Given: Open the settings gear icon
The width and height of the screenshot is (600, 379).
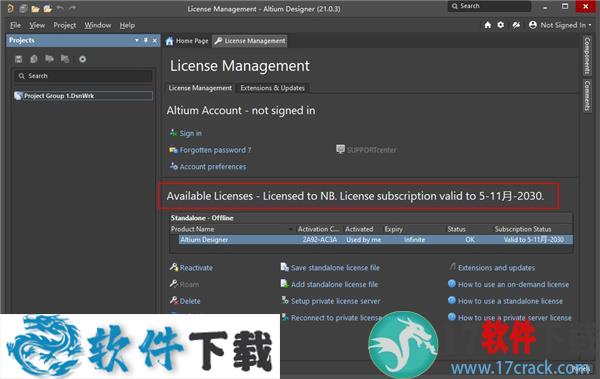Looking at the screenshot, I should [501, 25].
